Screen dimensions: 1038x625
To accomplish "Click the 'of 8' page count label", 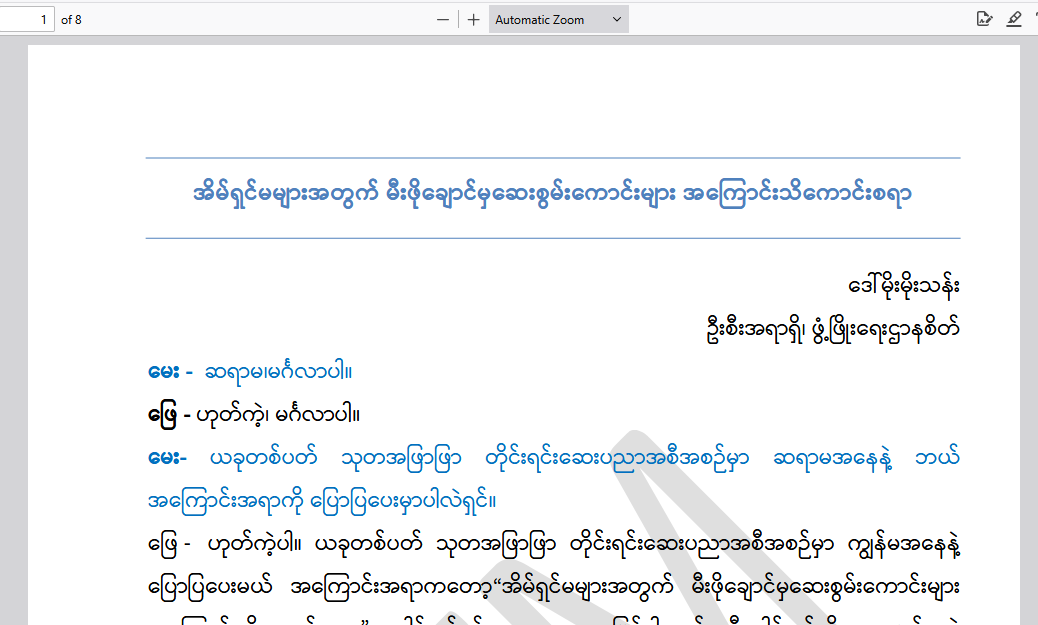I will click(71, 20).
